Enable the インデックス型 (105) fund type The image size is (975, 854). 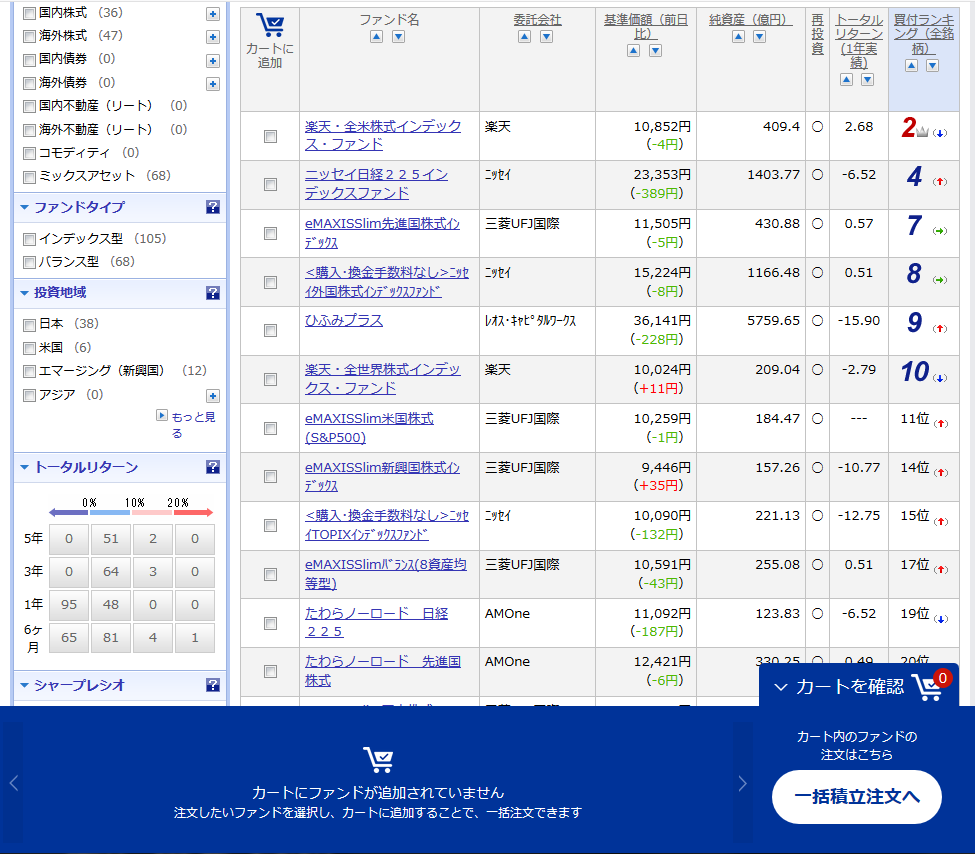(x=29, y=239)
